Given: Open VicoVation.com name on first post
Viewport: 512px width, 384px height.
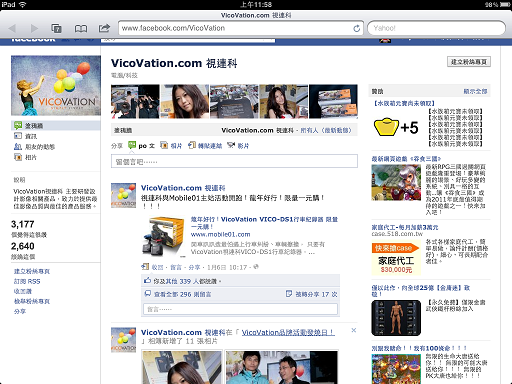Looking at the screenshot, I should [183, 188].
